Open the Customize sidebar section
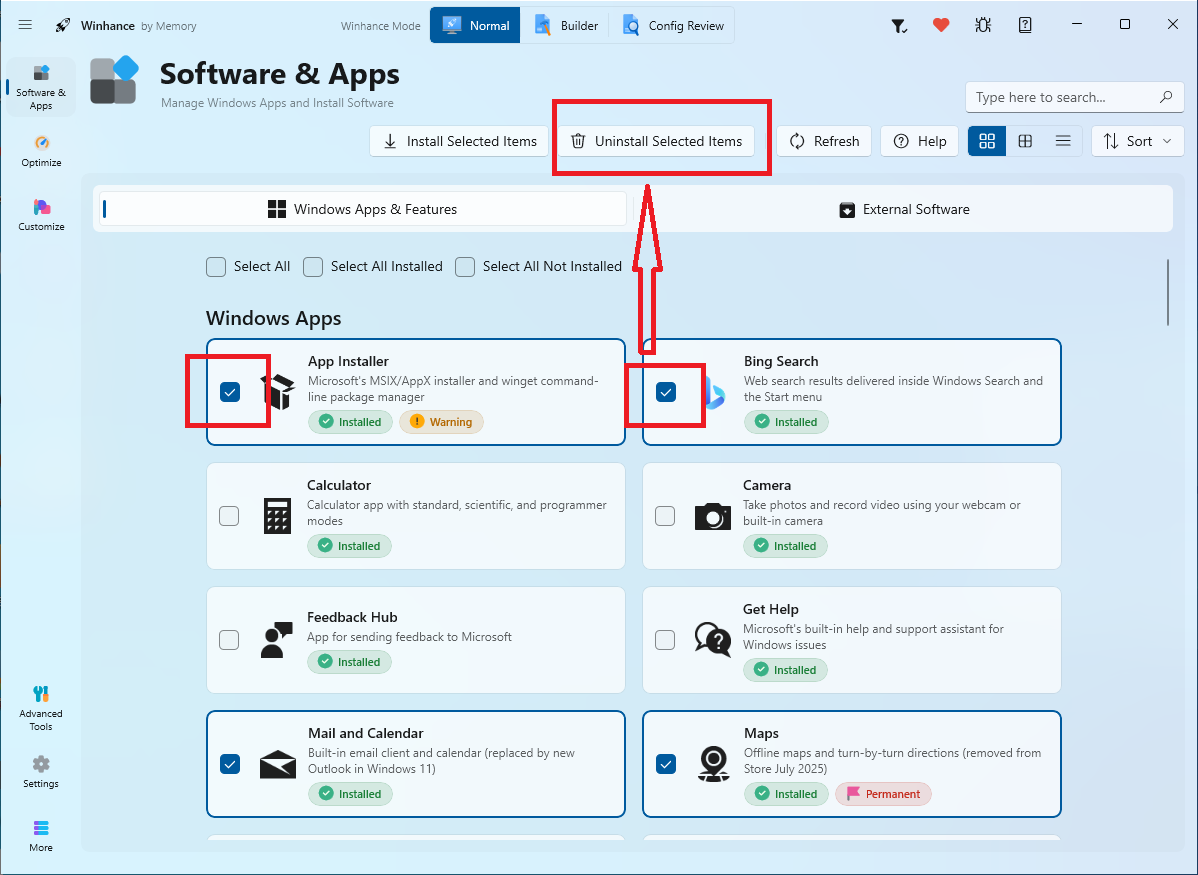The width and height of the screenshot is (1198, 875). (41, 216)
